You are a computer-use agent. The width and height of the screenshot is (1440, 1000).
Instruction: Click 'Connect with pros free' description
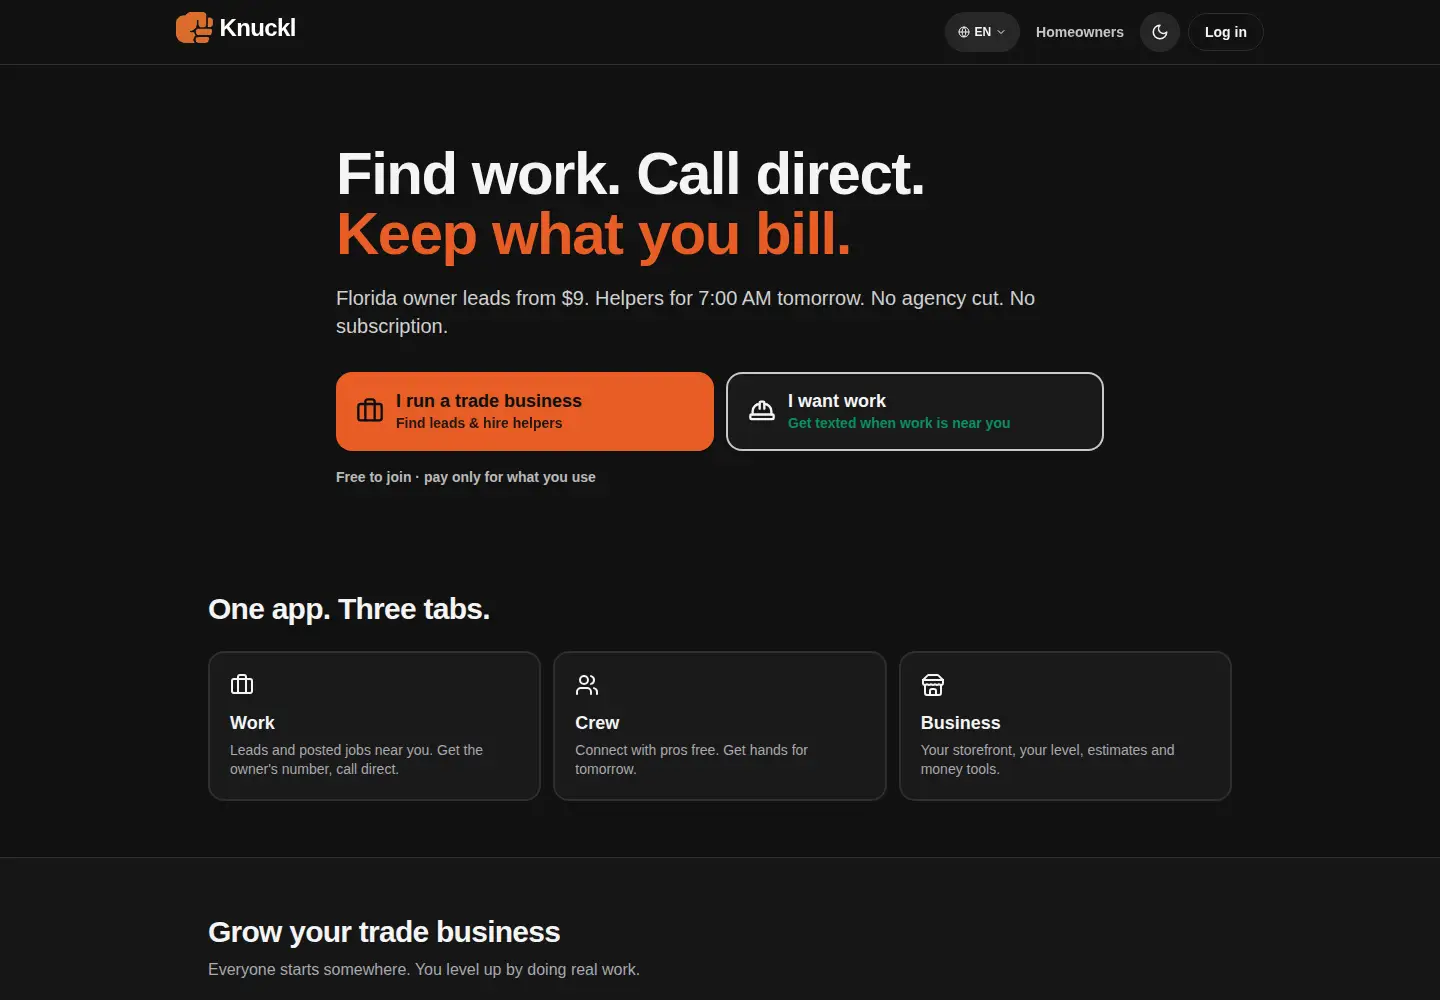pyautogui.click(x=691, y=759)
